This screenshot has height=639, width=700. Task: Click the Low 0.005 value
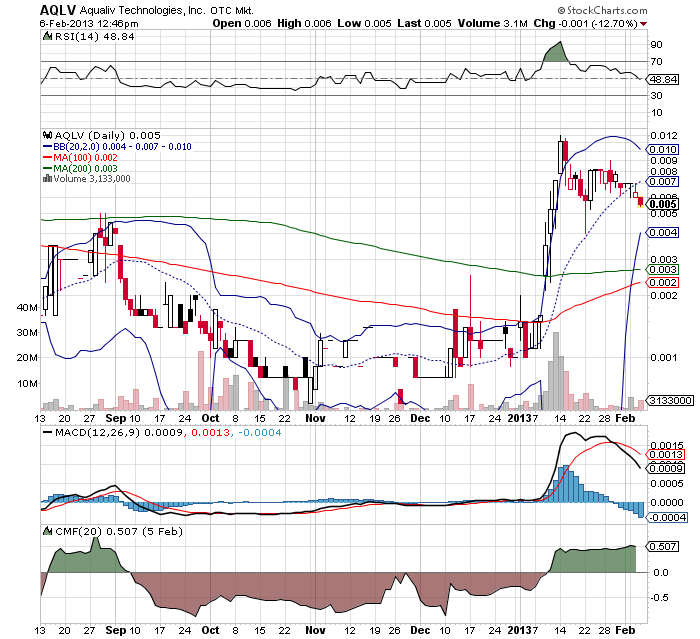(364, 23)
